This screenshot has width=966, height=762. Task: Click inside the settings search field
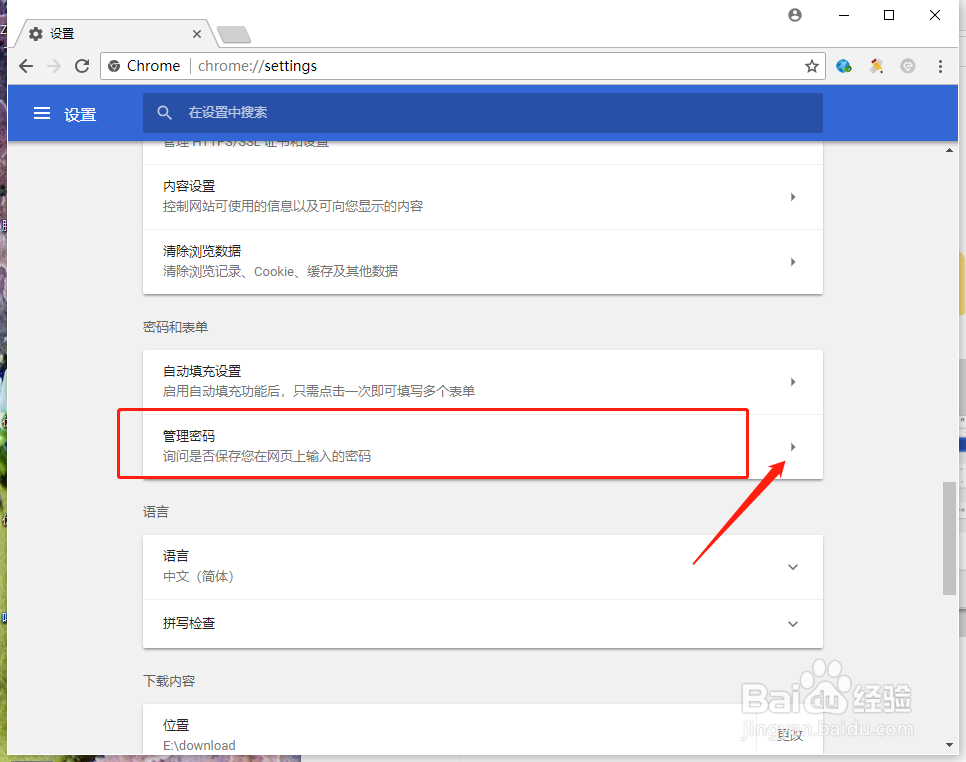[400, 112]
